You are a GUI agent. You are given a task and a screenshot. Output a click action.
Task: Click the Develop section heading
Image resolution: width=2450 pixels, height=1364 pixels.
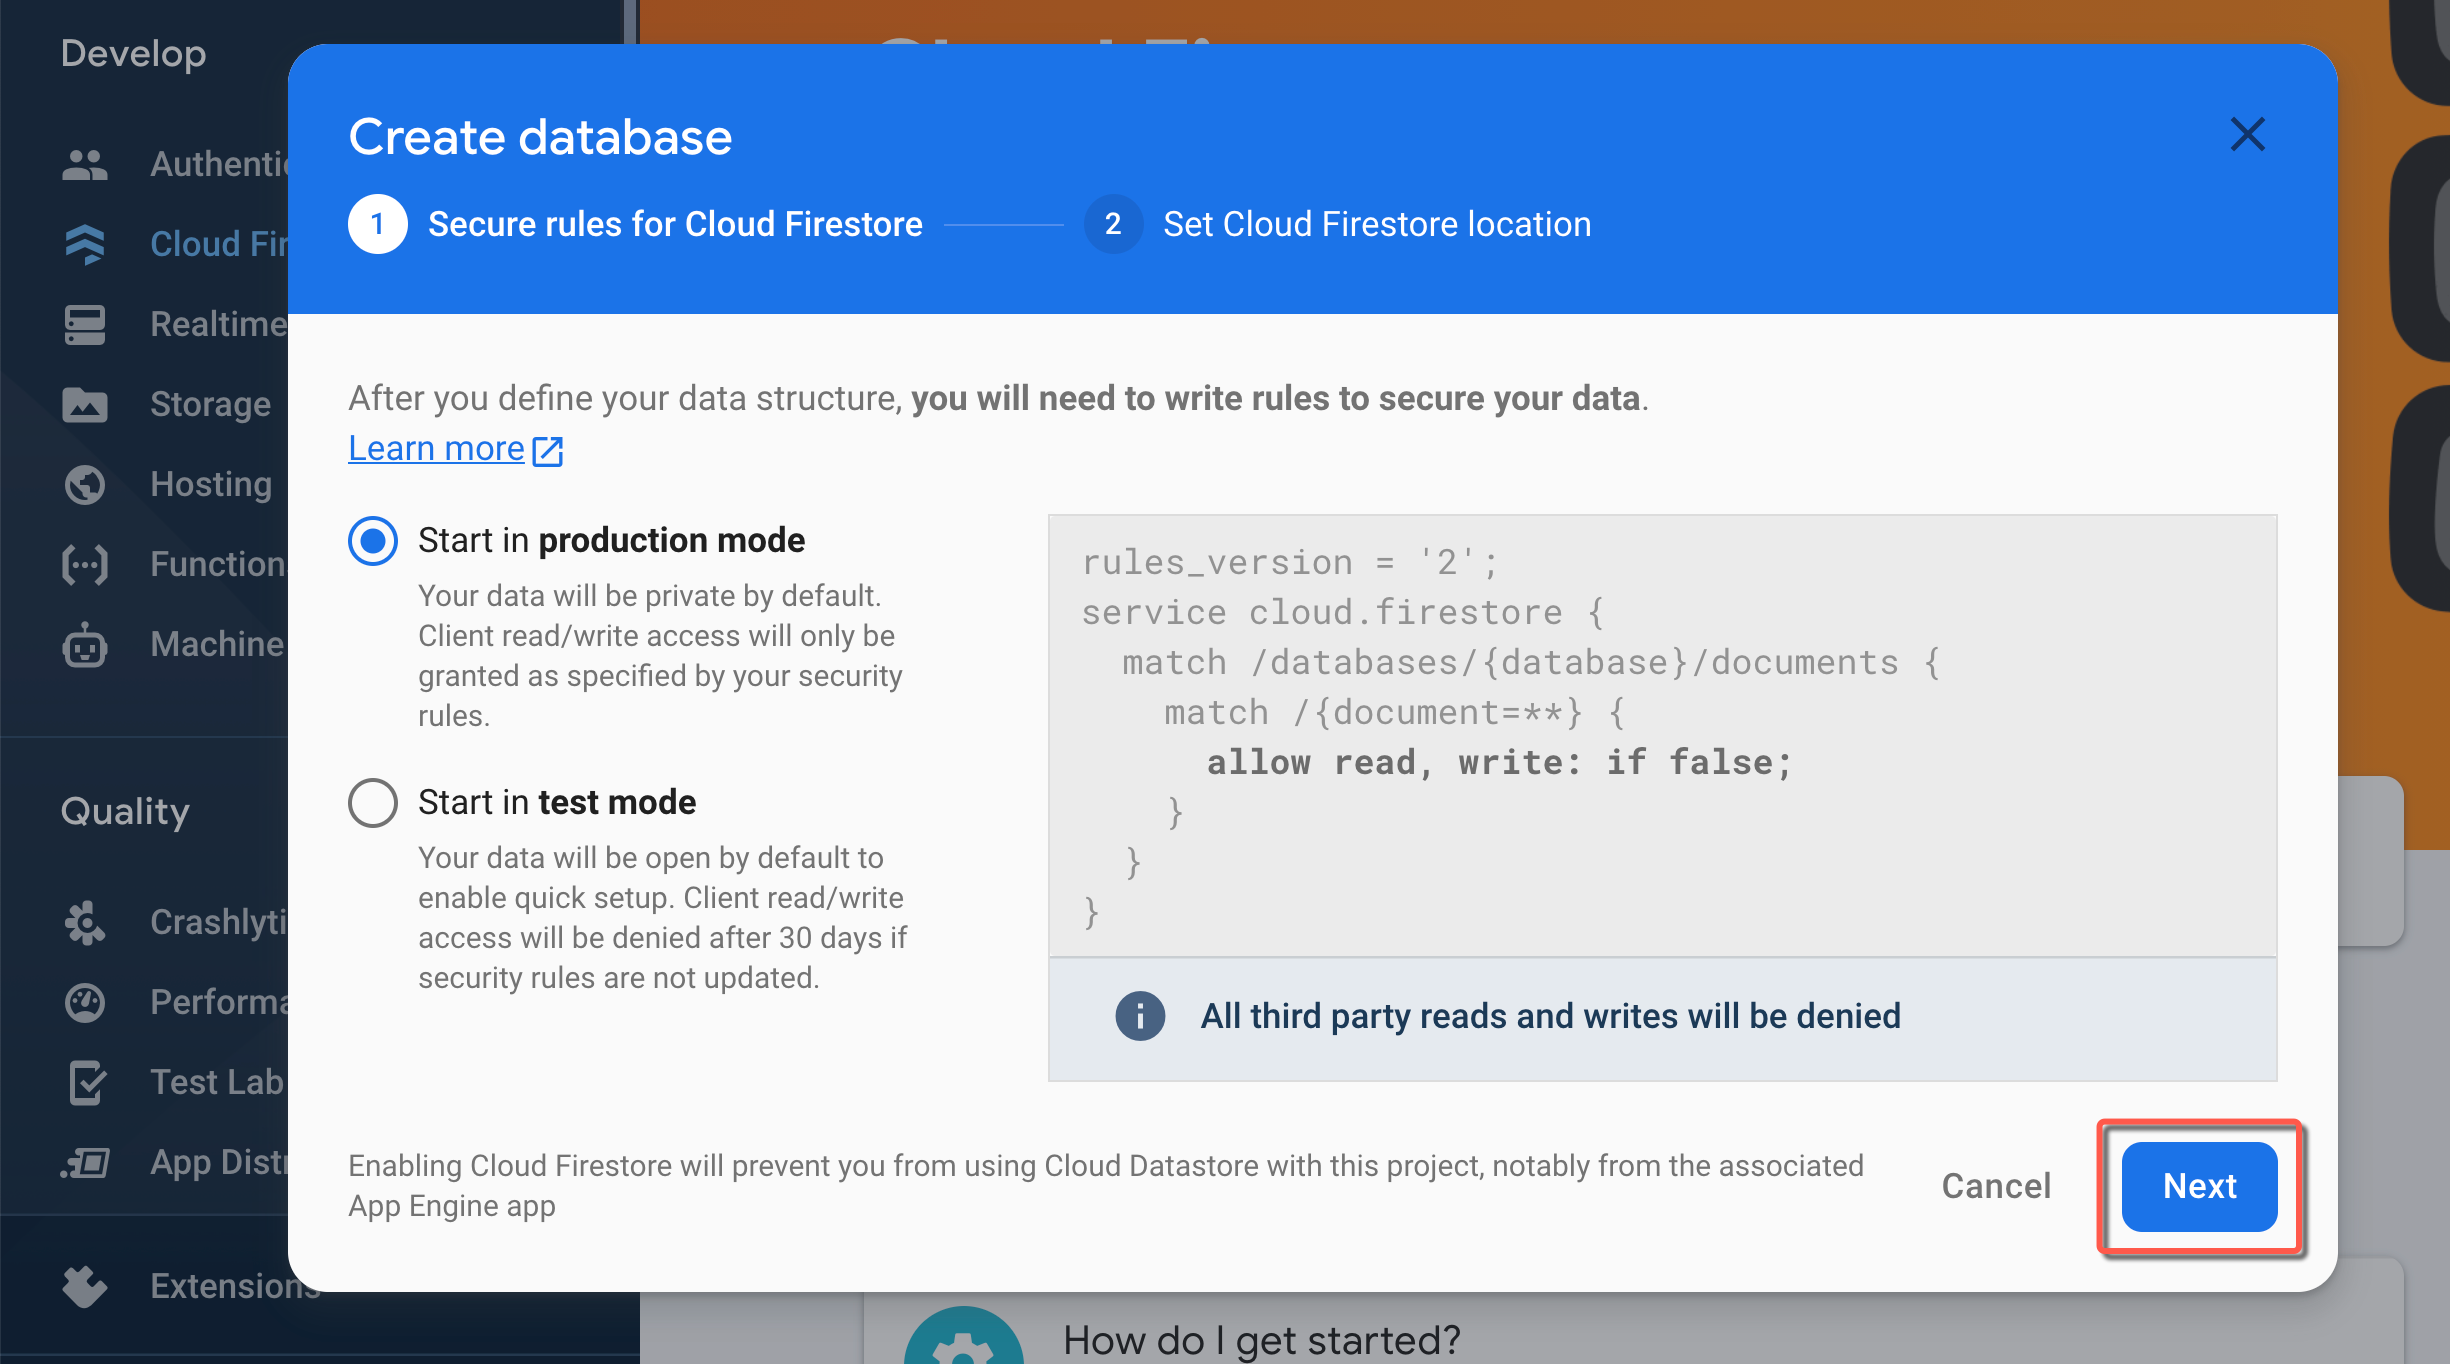(133, 53)
